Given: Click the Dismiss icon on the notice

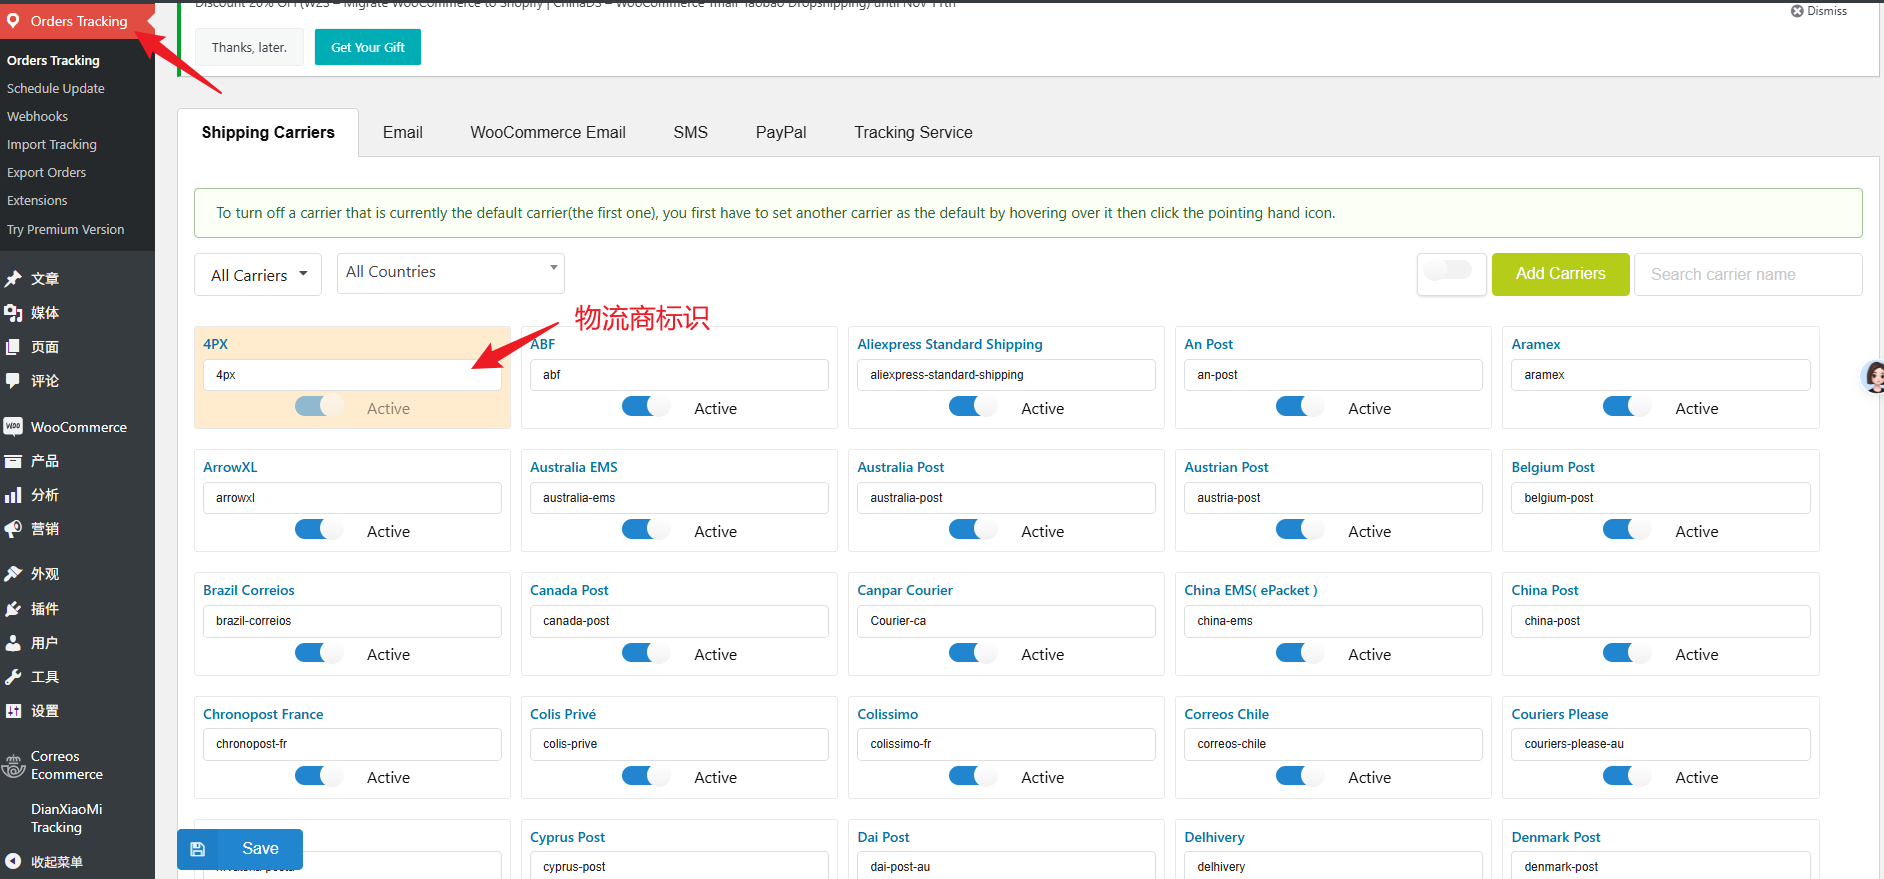Looking at the screenshot, I should [1797, 11].
